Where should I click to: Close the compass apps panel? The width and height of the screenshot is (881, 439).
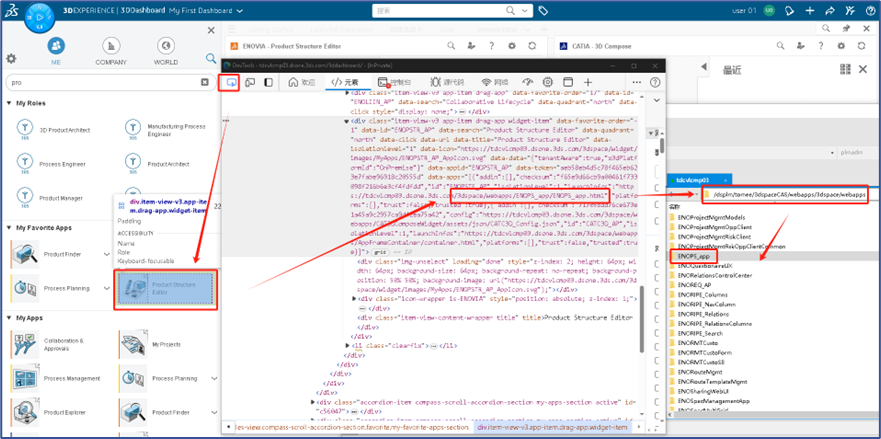(x=211, y=30)
